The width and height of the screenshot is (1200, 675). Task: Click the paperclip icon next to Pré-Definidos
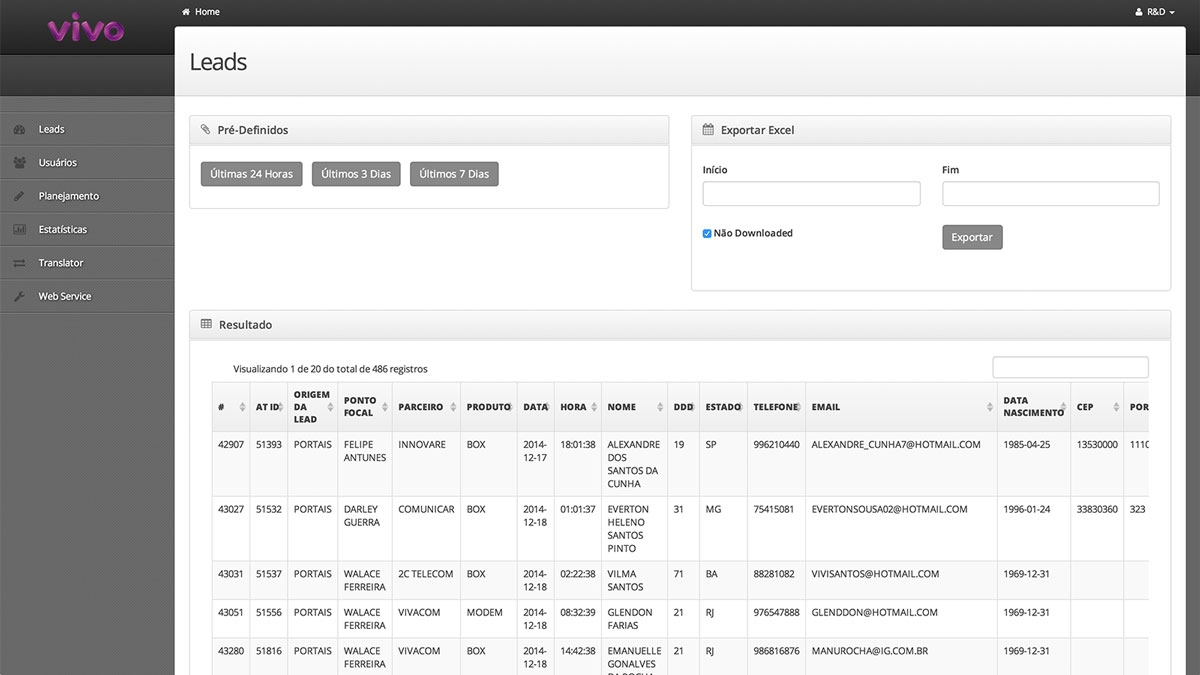205,130
